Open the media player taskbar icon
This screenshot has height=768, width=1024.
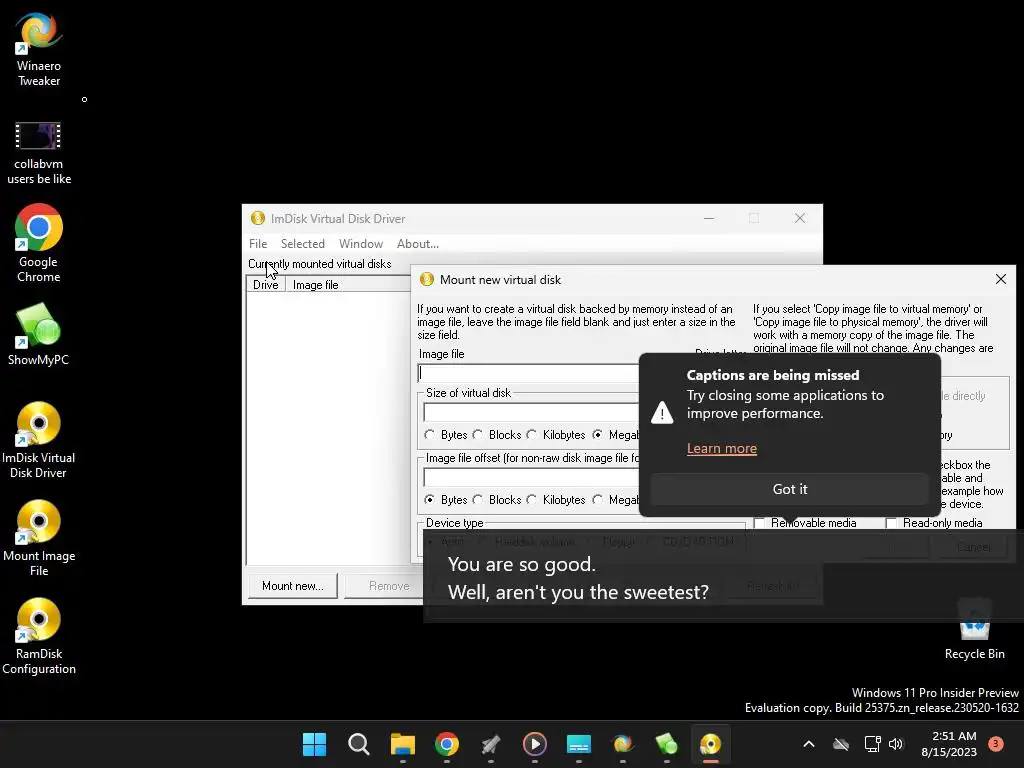[x=535, y=744]
